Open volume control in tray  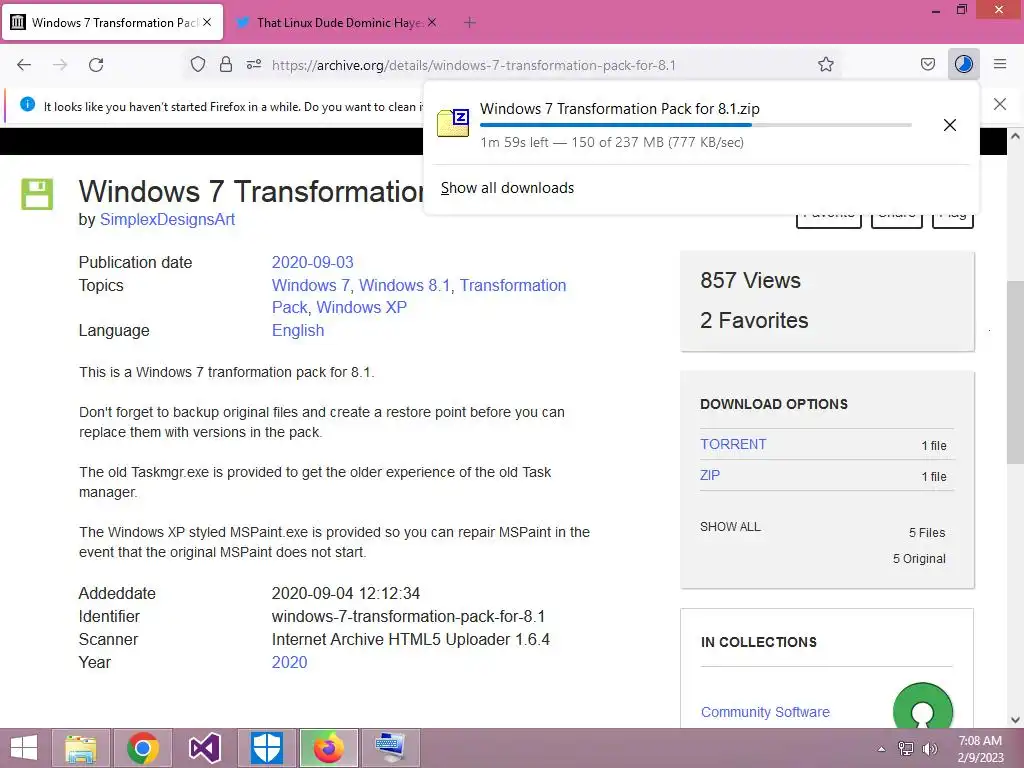[929, 749]
